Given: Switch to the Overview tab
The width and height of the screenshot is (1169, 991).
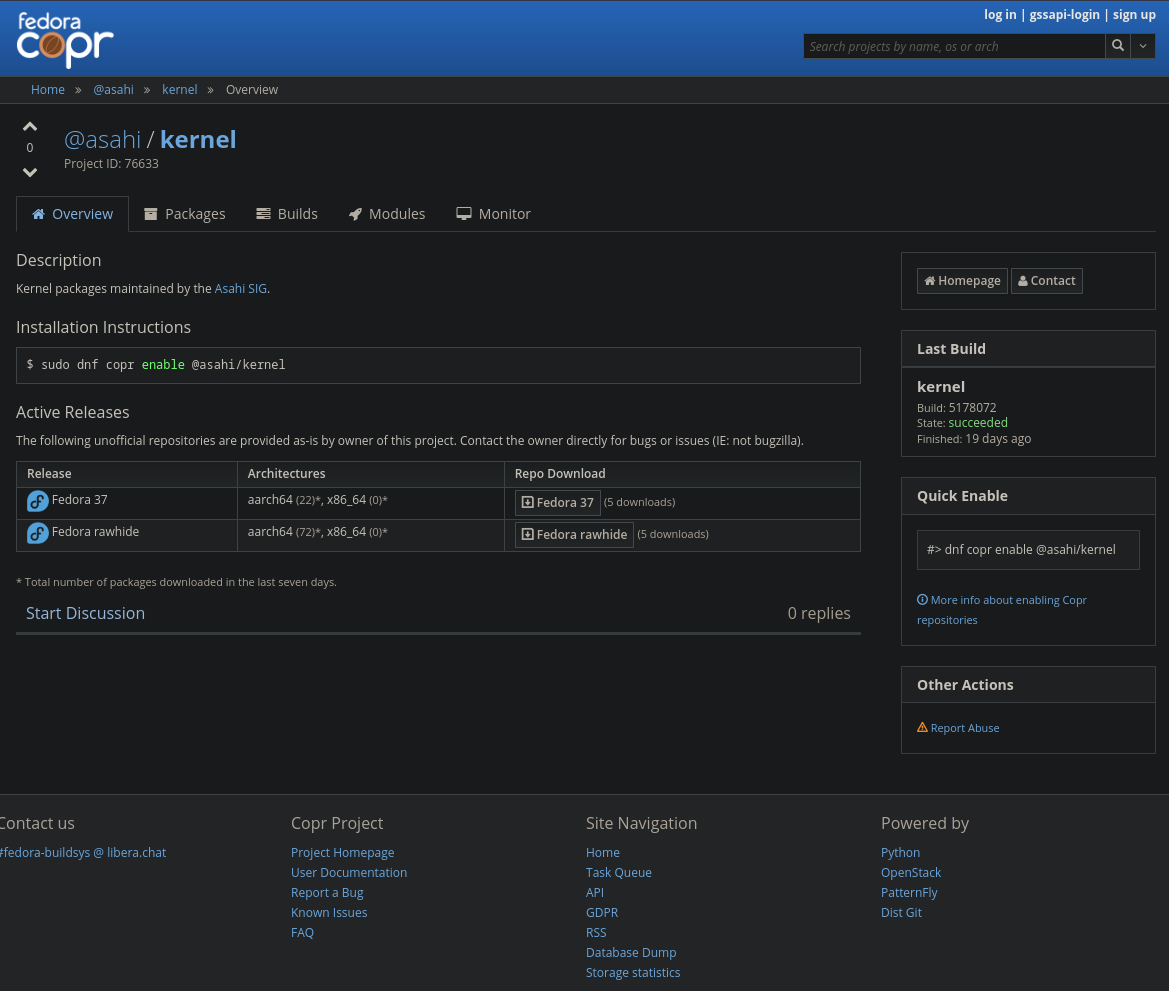Looking at the screenshot, I should [x=72, y=214].
